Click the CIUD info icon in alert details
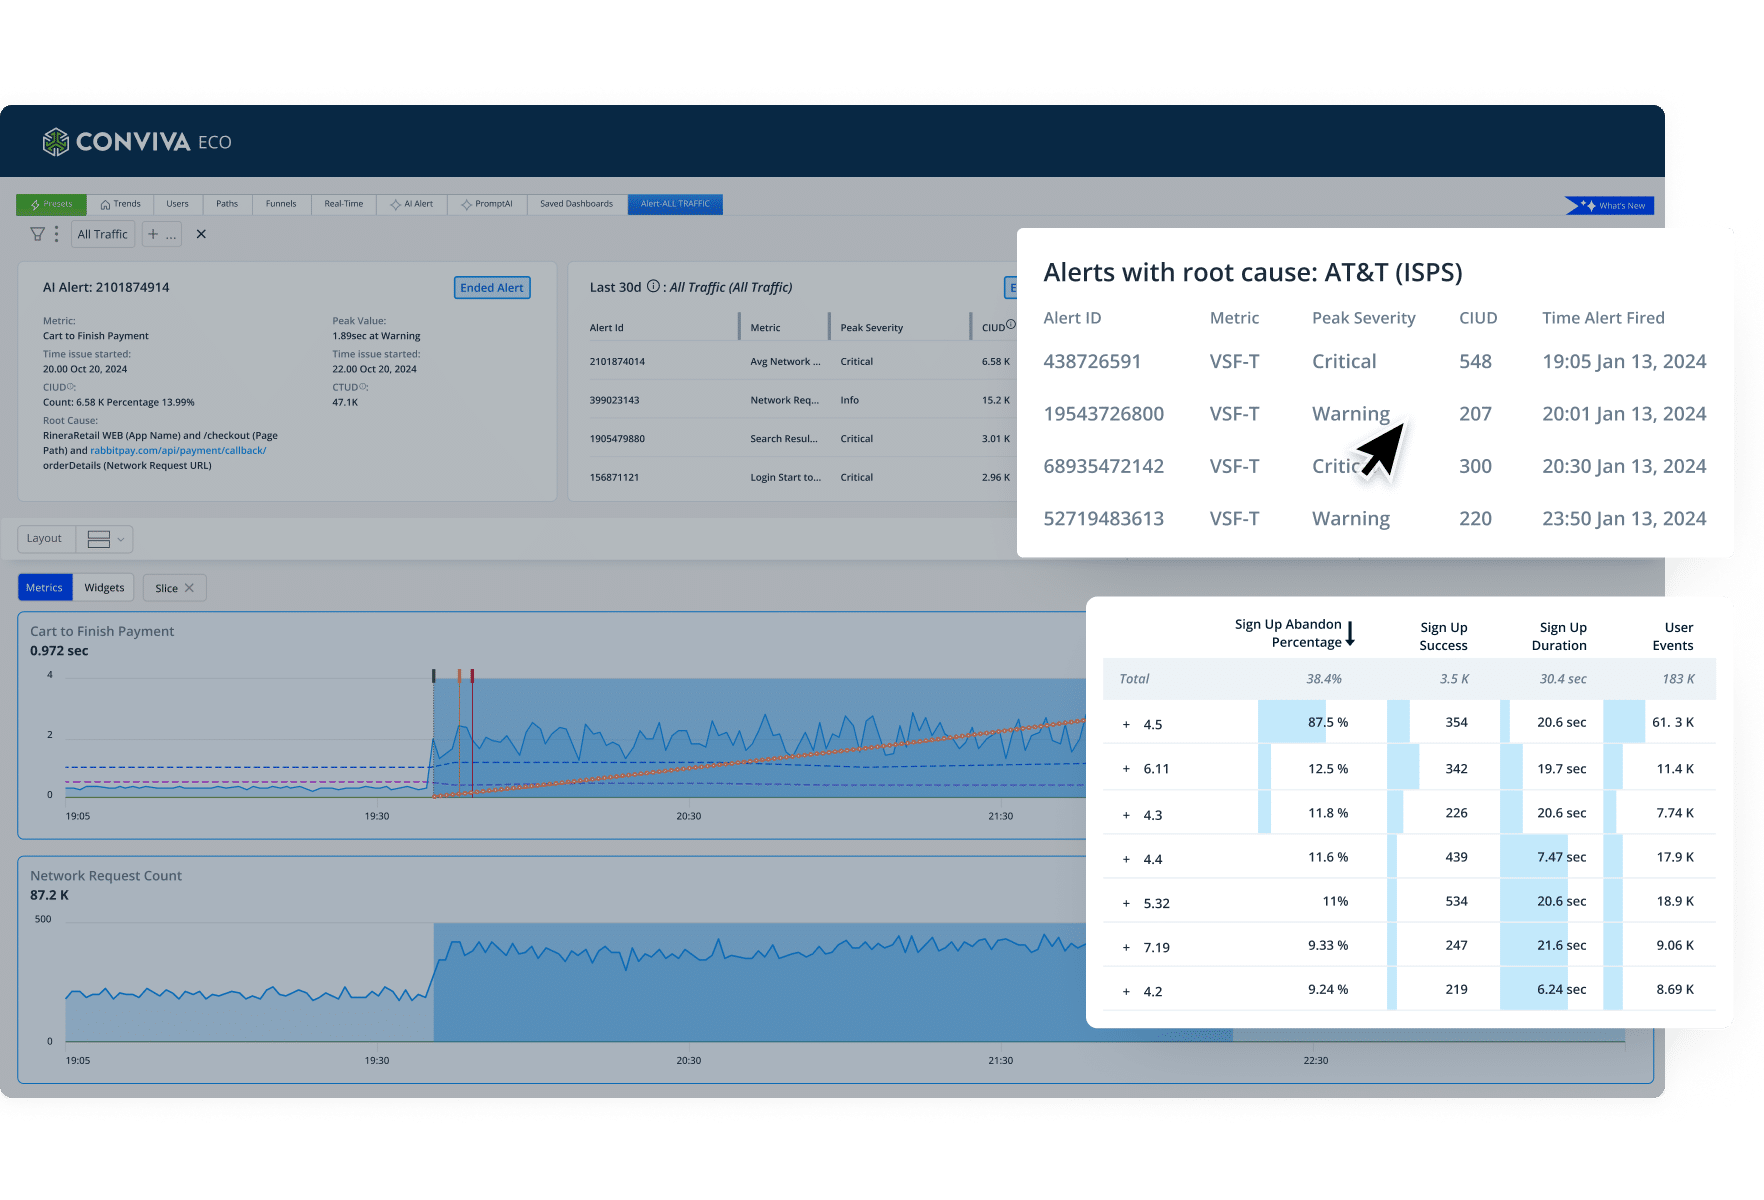This screenshot has height=1200, width=1764. tap(71, 387)
